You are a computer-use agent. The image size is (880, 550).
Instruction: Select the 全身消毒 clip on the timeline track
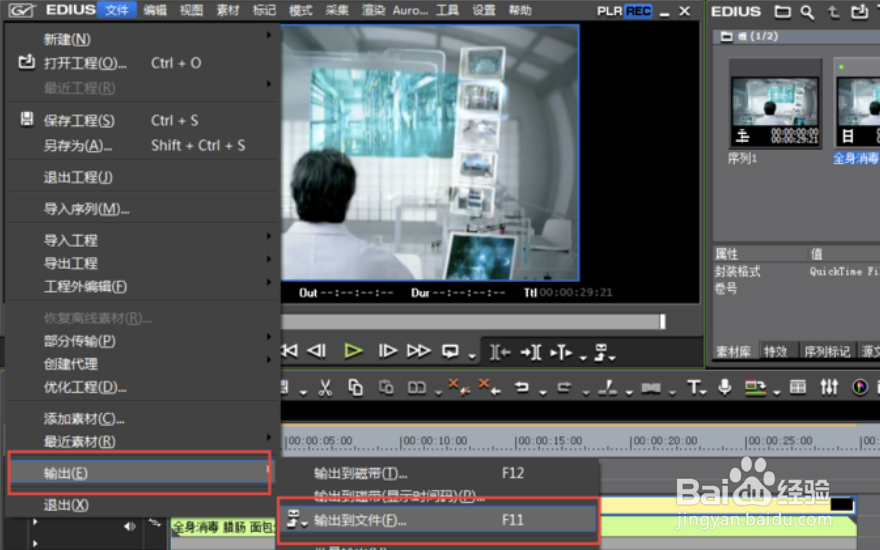tap(224, 528)
